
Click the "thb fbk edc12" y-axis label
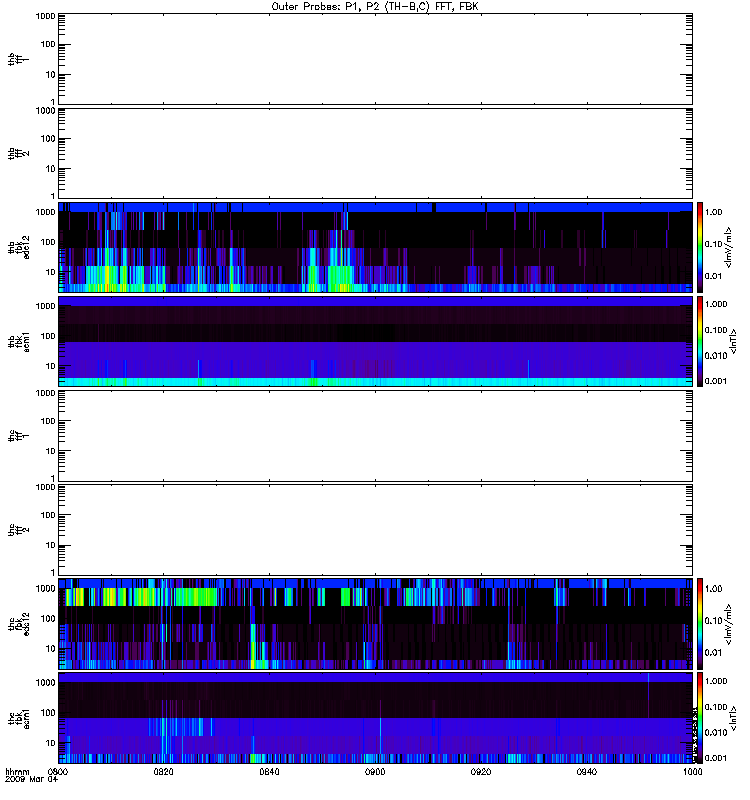(19, 247)
